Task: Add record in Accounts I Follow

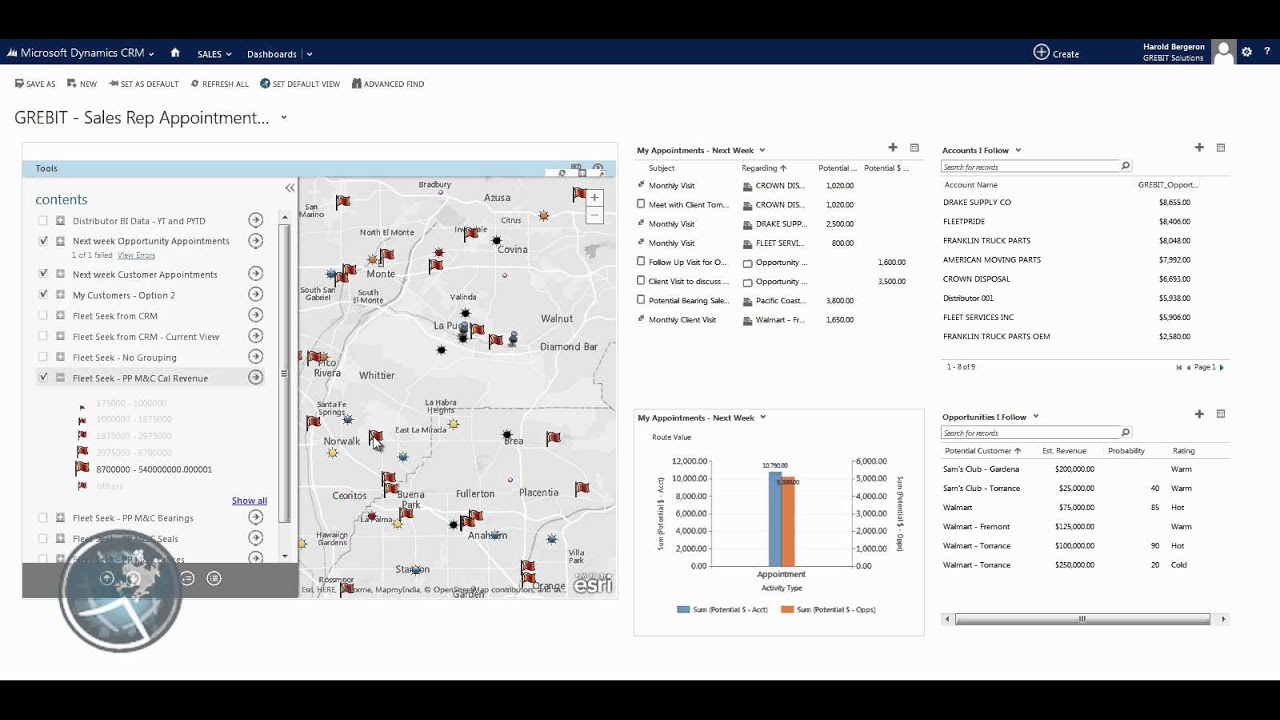Action: (x=1199, y=148)
